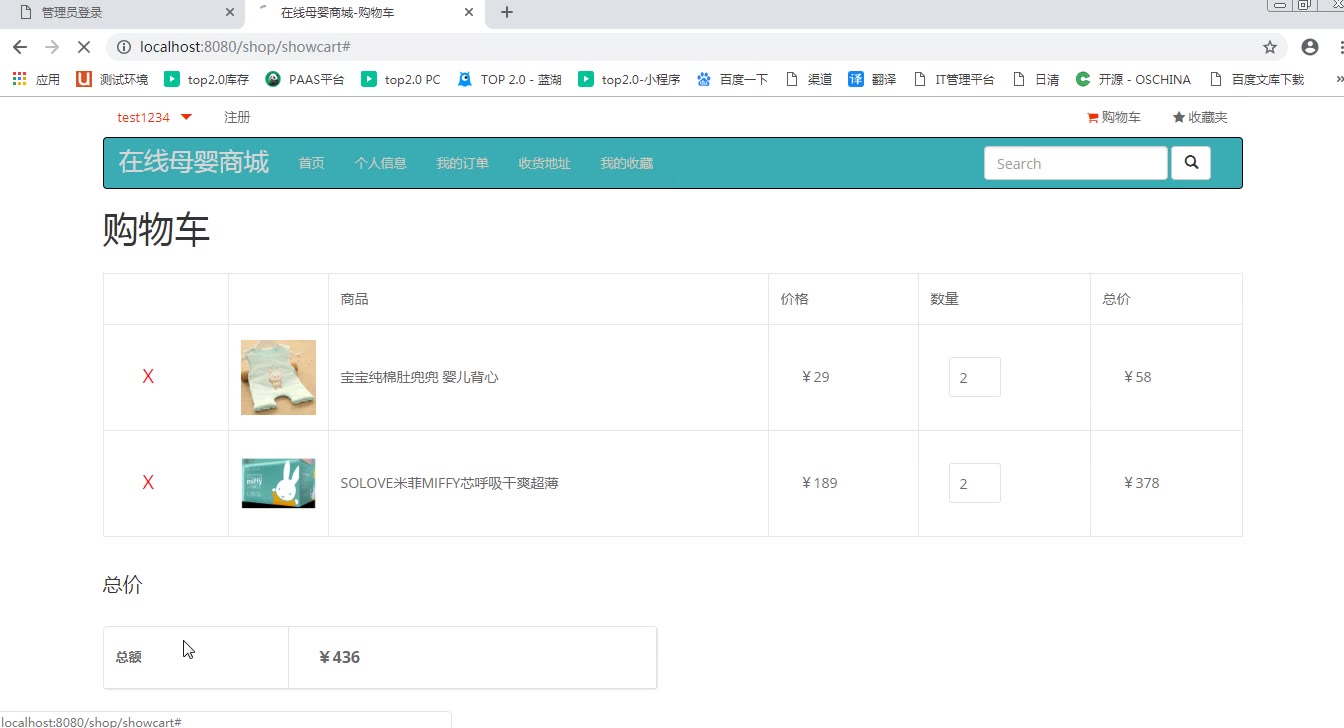Switch to the 管理员登录 tab
The width and height of the screenshot is (1344, 728).
(x=122, y=13)
